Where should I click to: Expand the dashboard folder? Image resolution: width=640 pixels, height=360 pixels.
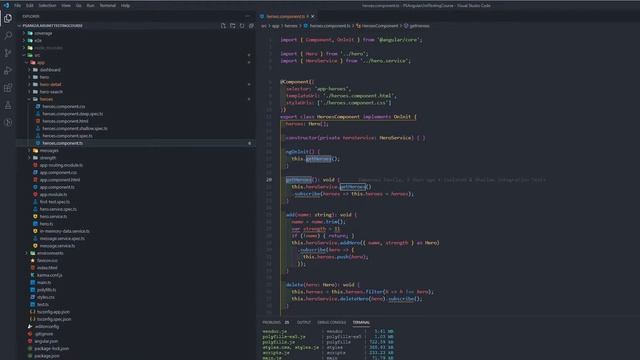[x=50, y=70]
